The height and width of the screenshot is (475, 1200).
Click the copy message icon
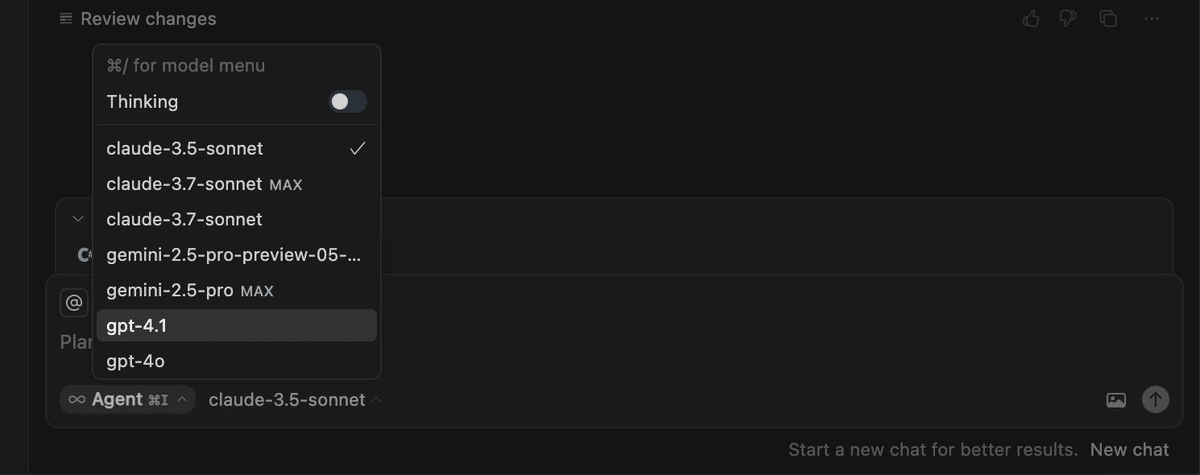1108,19
